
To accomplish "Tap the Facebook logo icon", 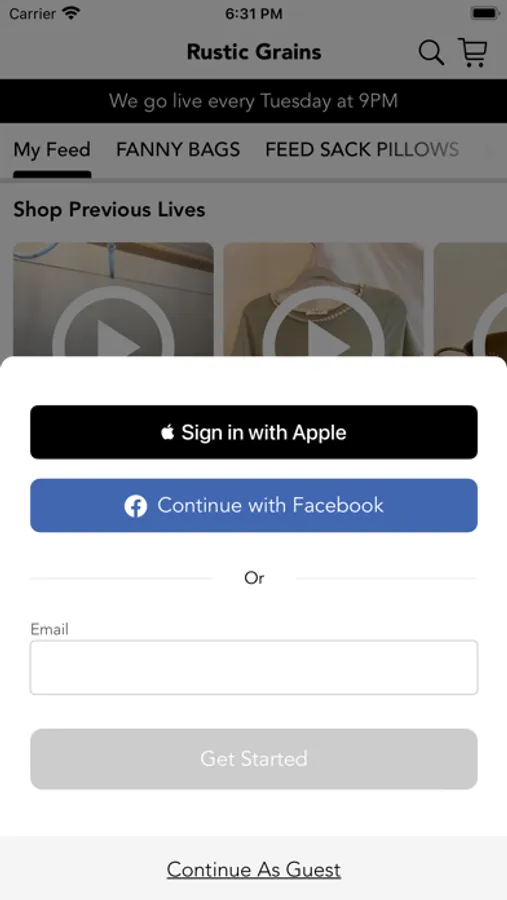I will click(x=136, y=506).
